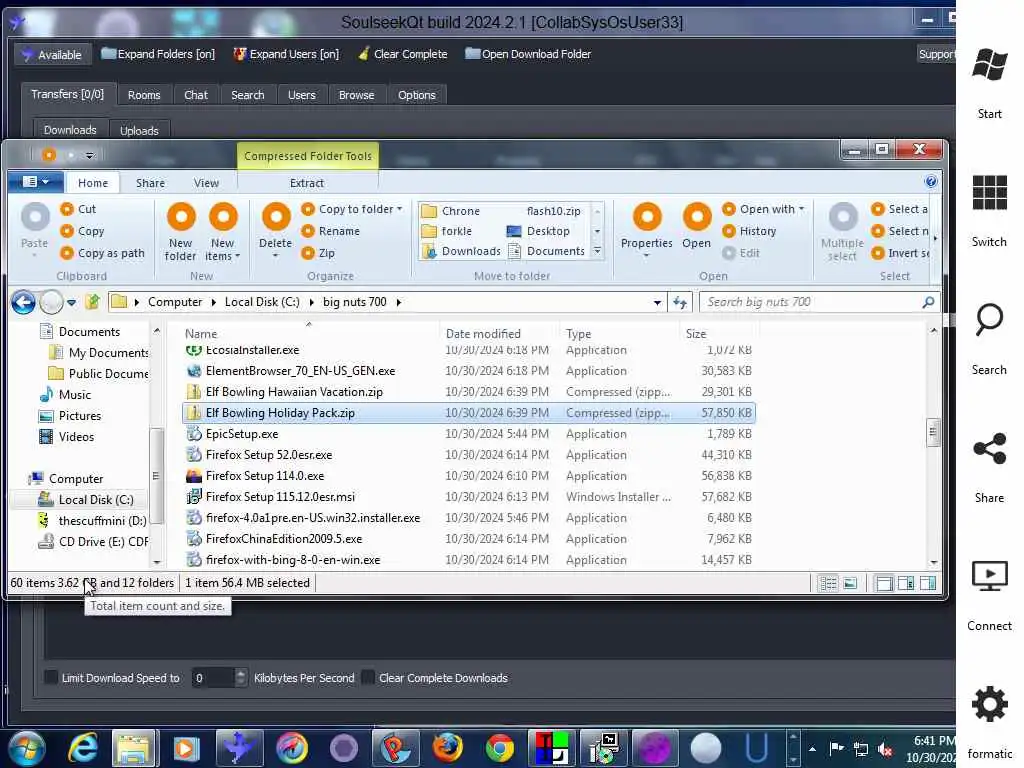Viewport: 1024px width, 768px height.
Task: Click the Cut icon in the ribbon
Action: (67, 209)
